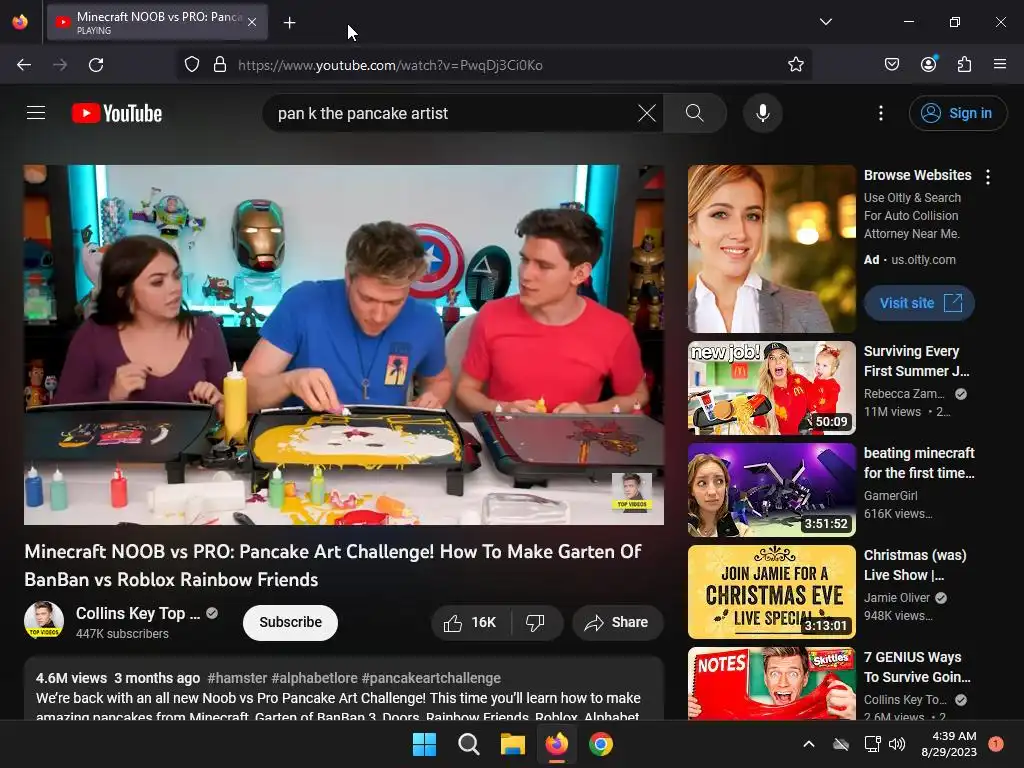
Task: Open Firefox application menu
Action: (x=1000, y=65)
